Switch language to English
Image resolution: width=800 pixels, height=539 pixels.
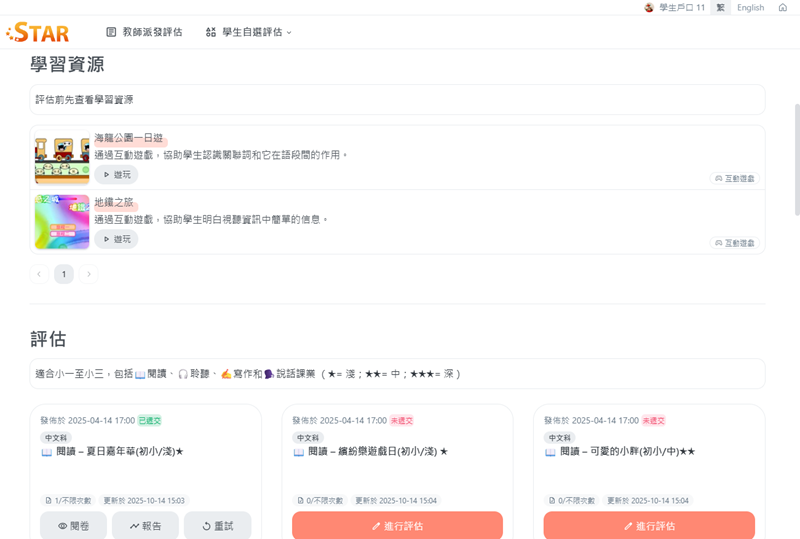[750, 8]
